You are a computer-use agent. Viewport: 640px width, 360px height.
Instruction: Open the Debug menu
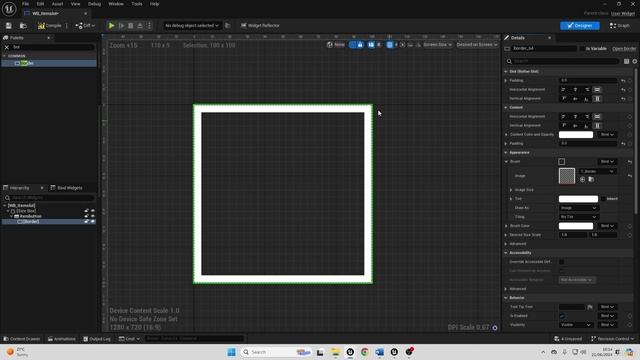pos(94,4)
